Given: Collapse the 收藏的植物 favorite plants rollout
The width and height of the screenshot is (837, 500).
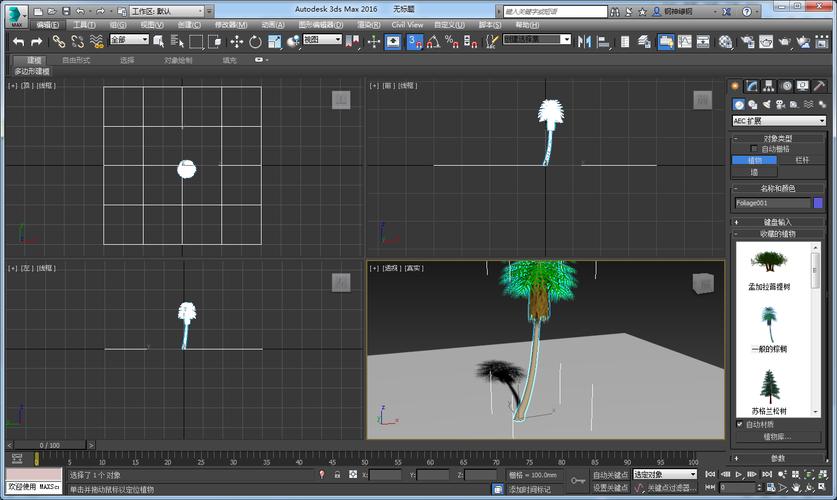Looking at the screenshot, I should [778, 234].
